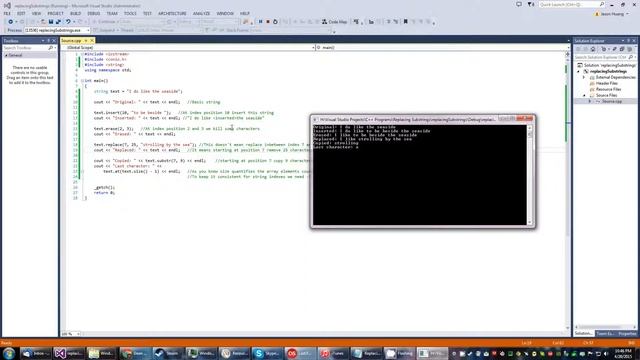Open the Code Map toolbar button

[334, 22]
